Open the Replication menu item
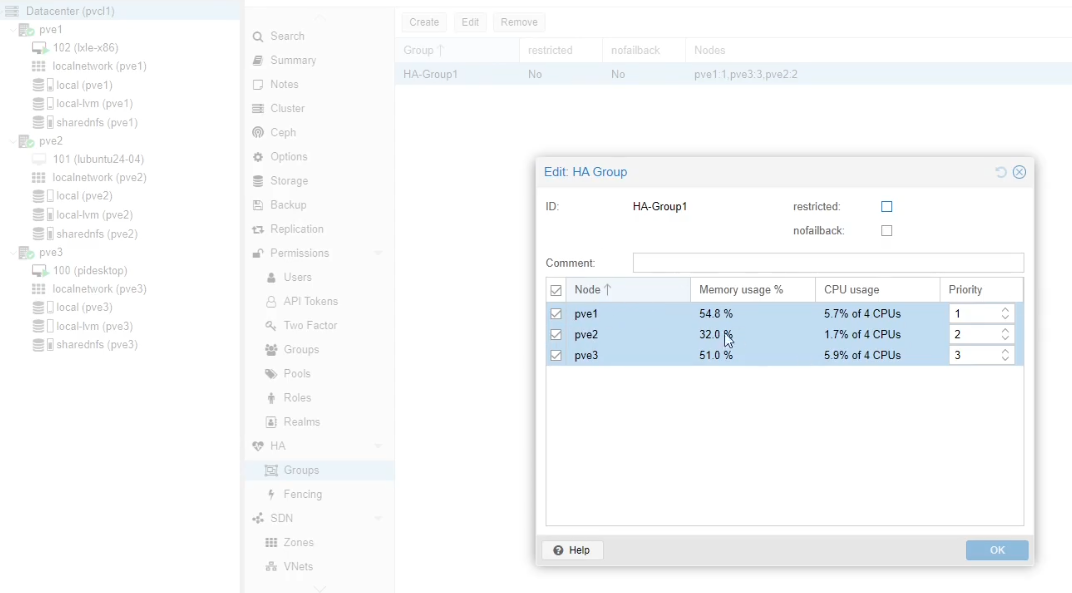The width and height of the screenshot is (1072, 593). coord(296,229)
